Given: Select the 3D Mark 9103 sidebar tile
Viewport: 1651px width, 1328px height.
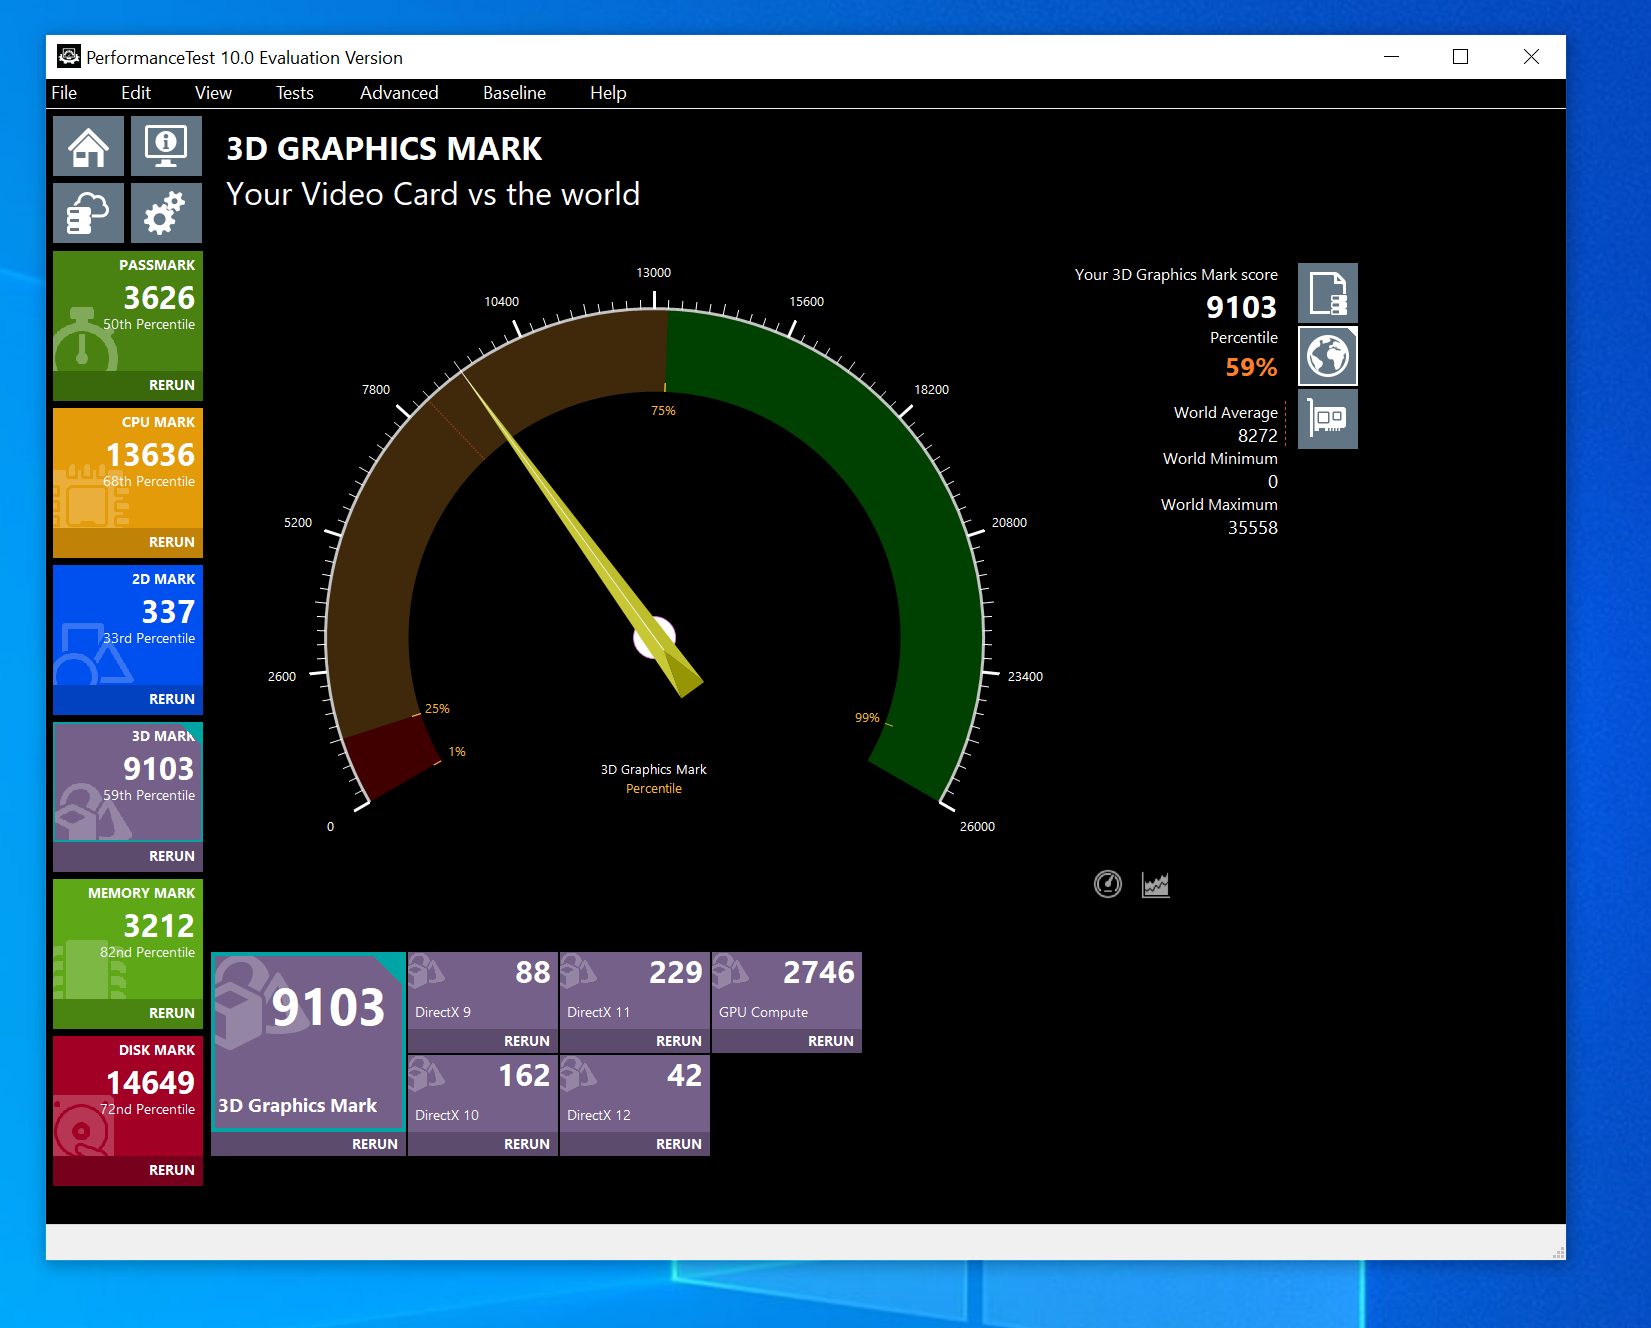Looking at the screenshot, I should 128,782.
